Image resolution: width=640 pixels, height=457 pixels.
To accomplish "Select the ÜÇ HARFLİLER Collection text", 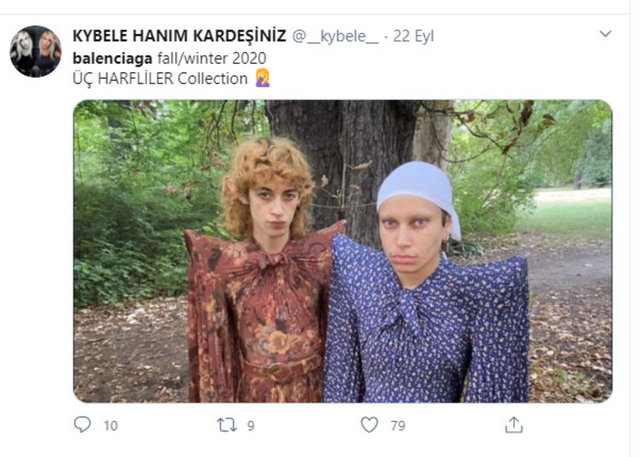I will (x=160, y=78).
